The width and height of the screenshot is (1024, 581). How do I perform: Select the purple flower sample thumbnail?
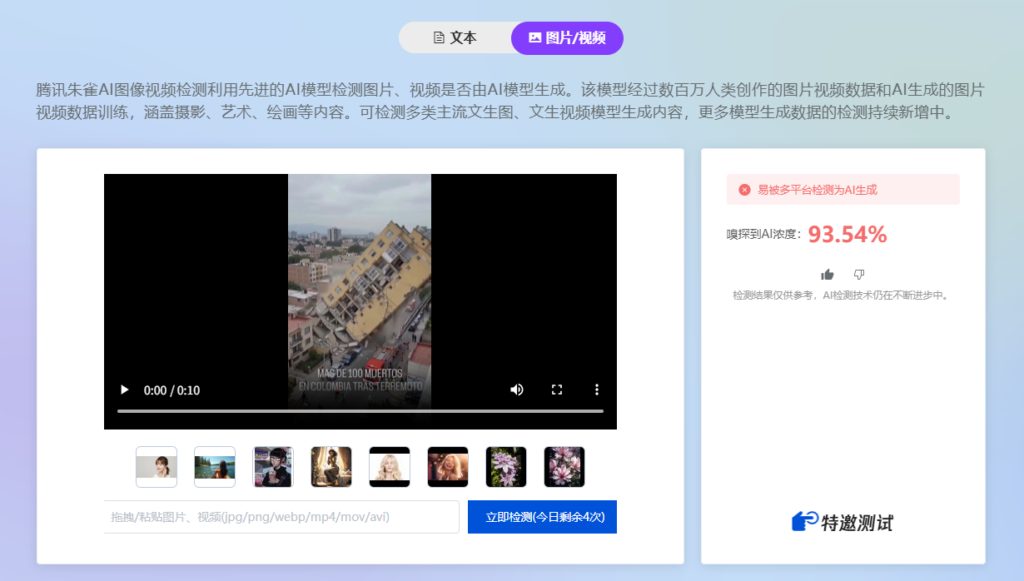coord(506,467)
